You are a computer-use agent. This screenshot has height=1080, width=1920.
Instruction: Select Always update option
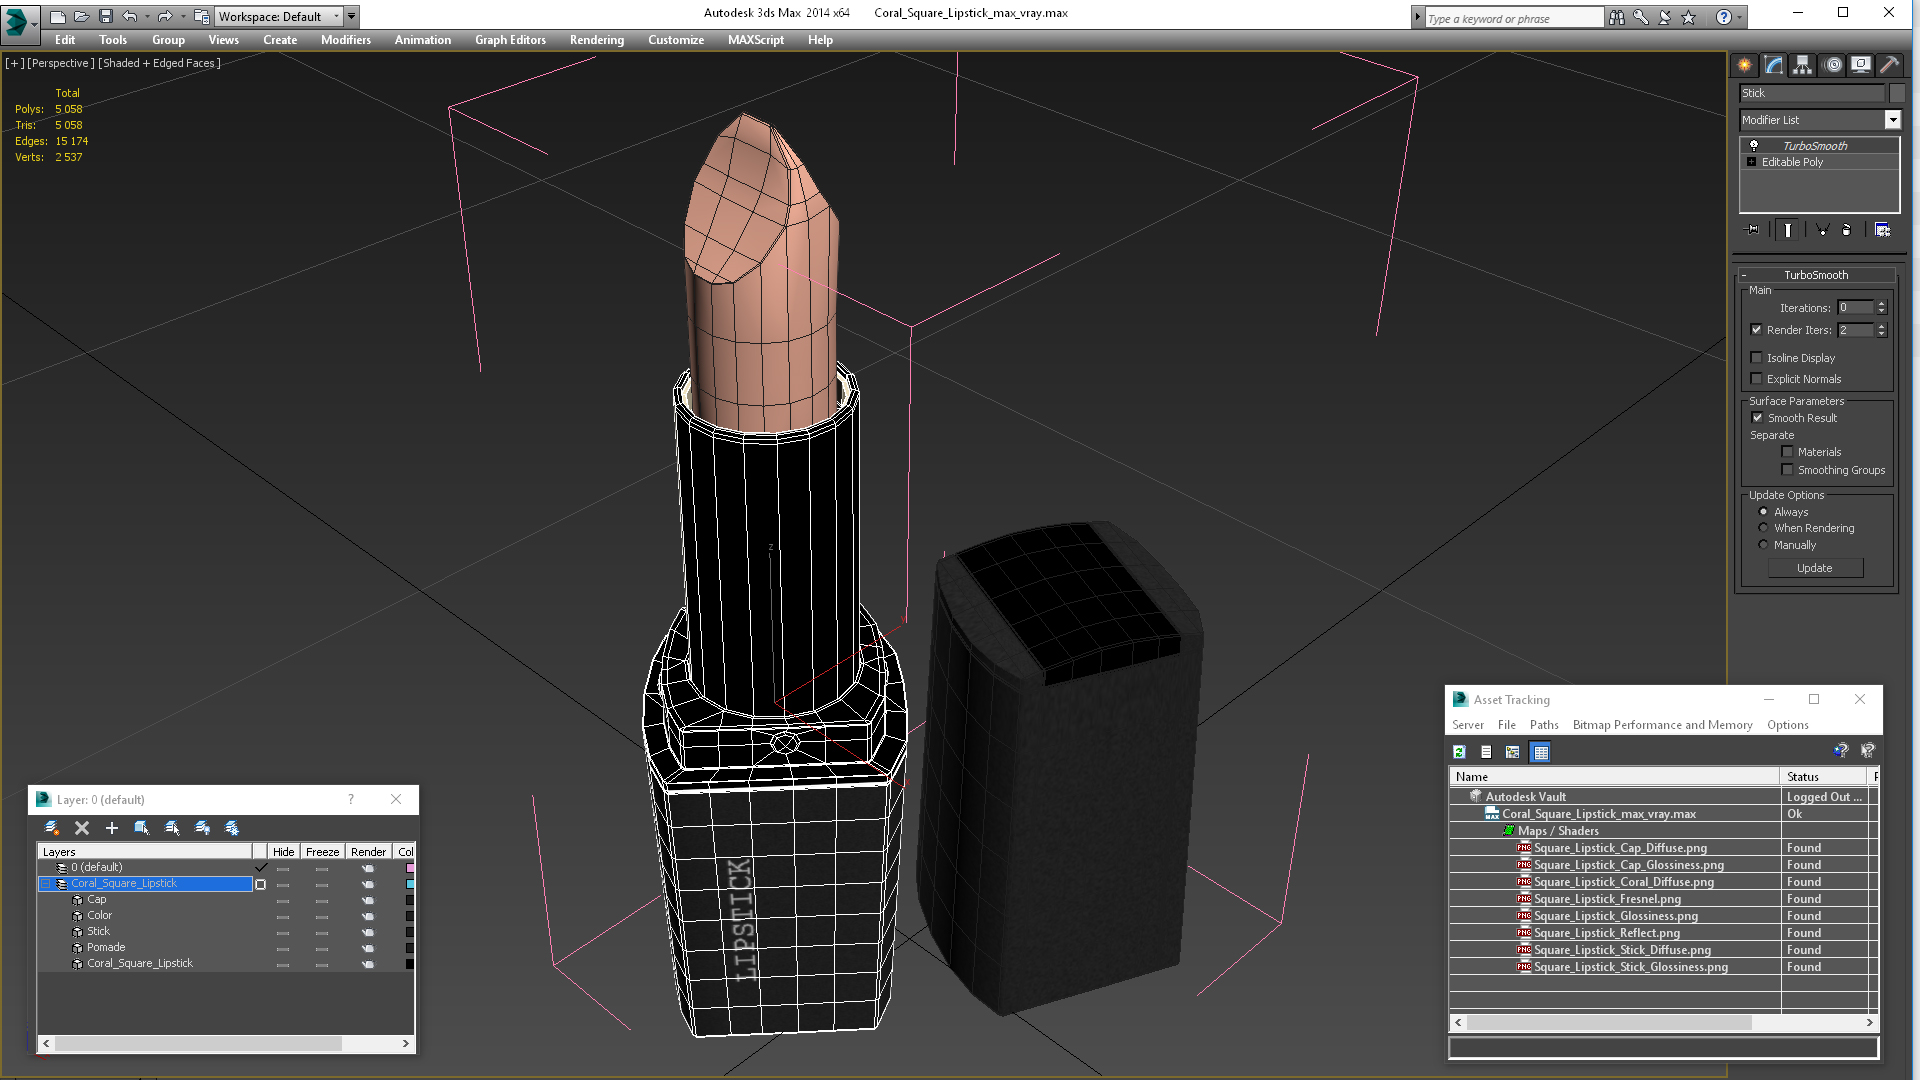pyautogui.click(x=1763, y=512)
